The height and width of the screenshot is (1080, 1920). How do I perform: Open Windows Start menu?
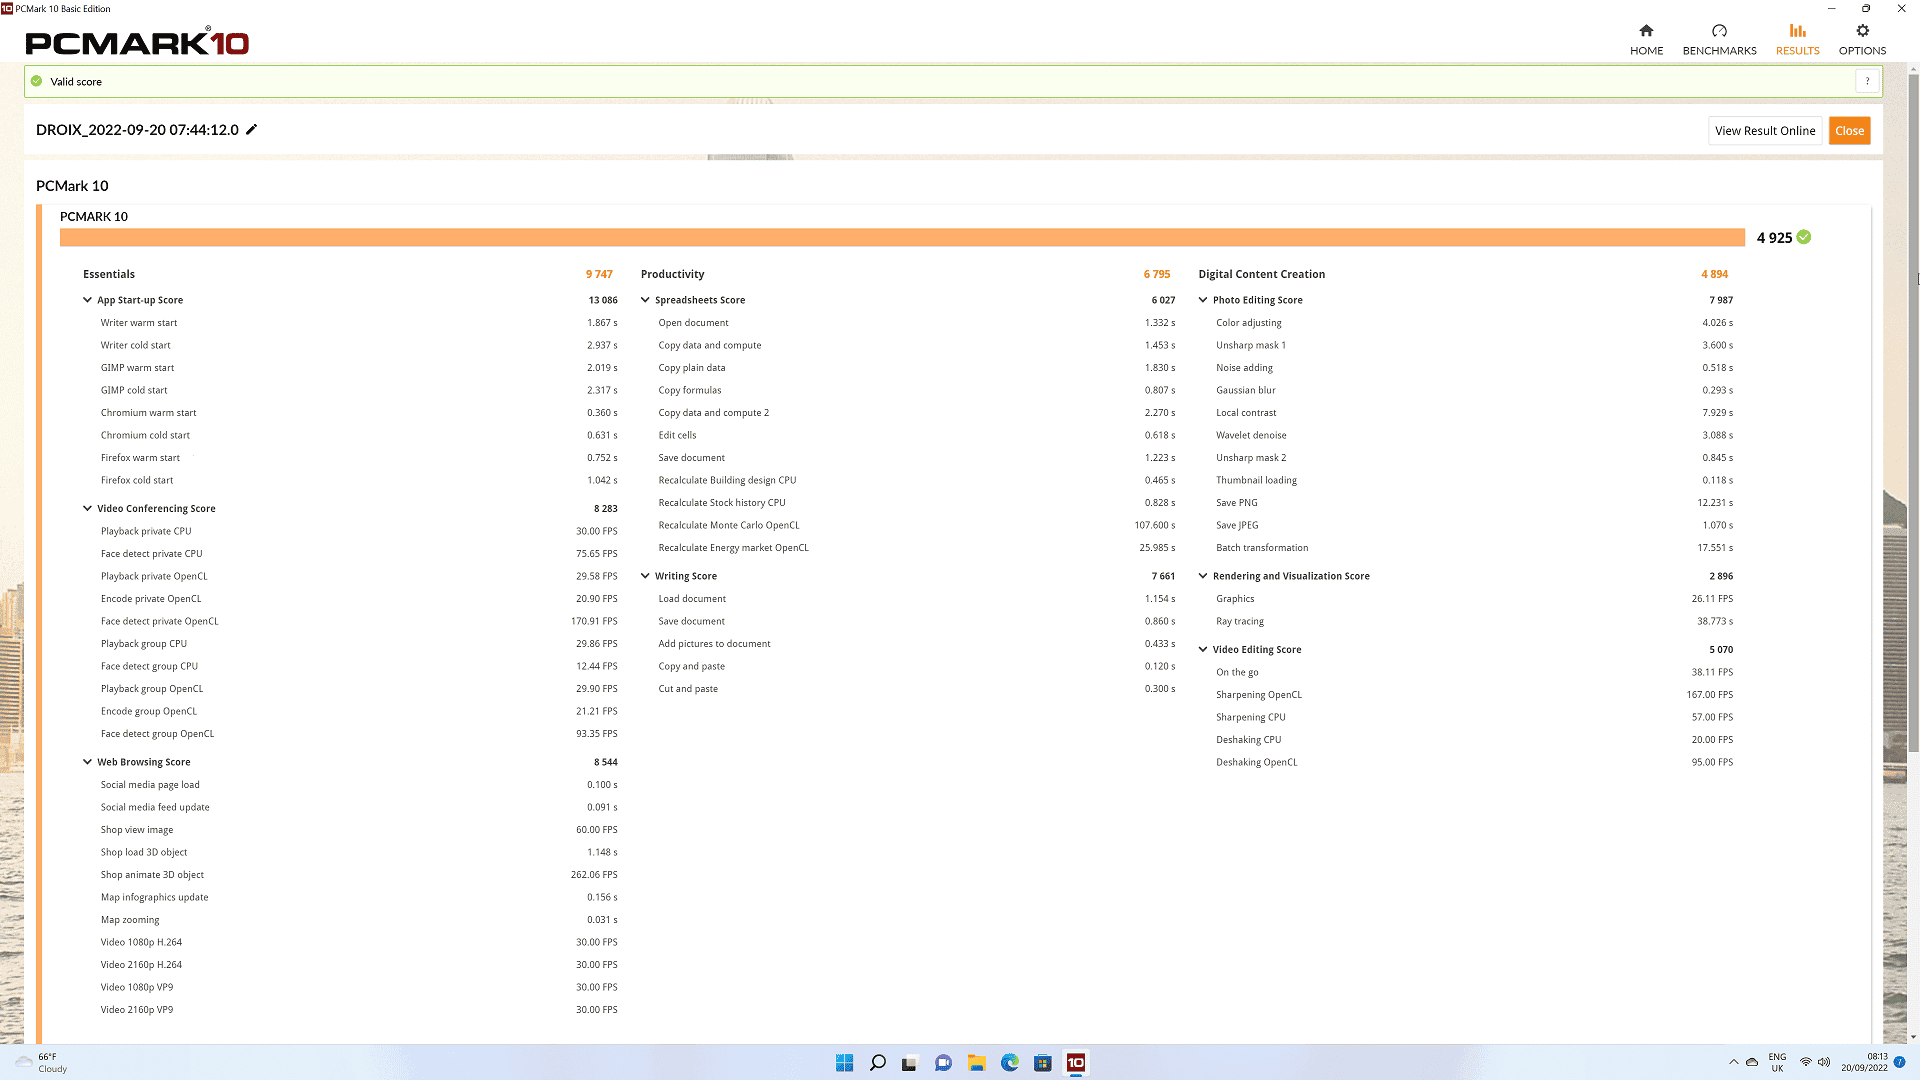(x=844, y=1062)
